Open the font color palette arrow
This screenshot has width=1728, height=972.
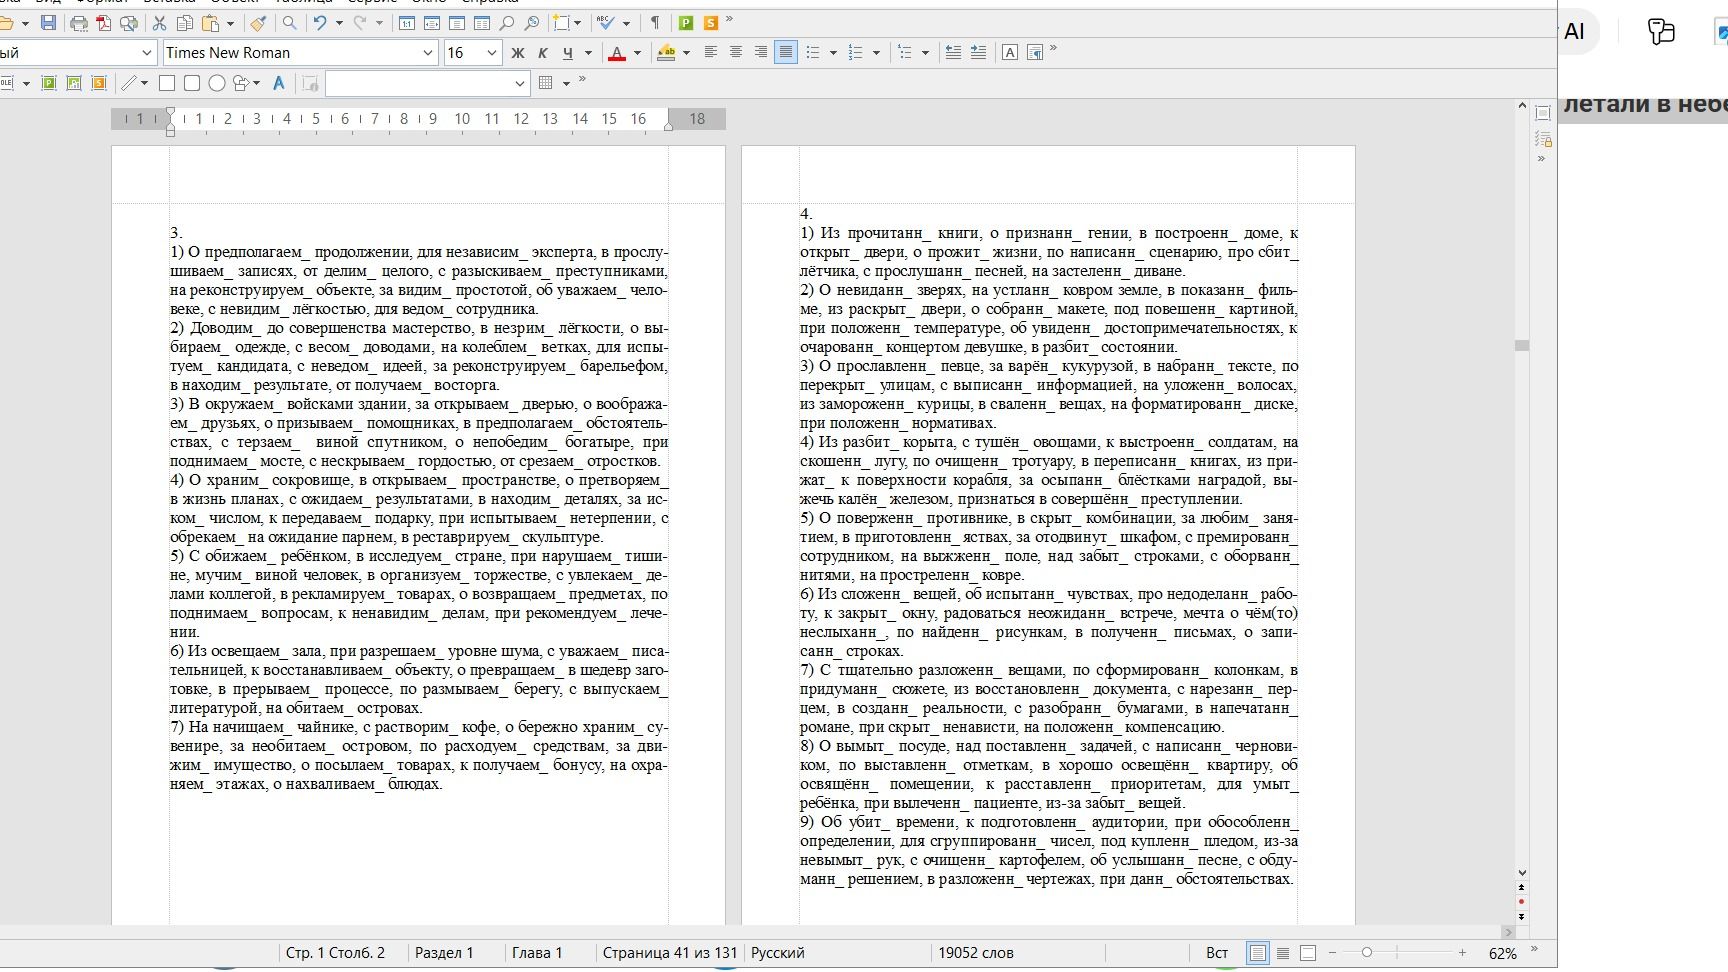(637, 53)
